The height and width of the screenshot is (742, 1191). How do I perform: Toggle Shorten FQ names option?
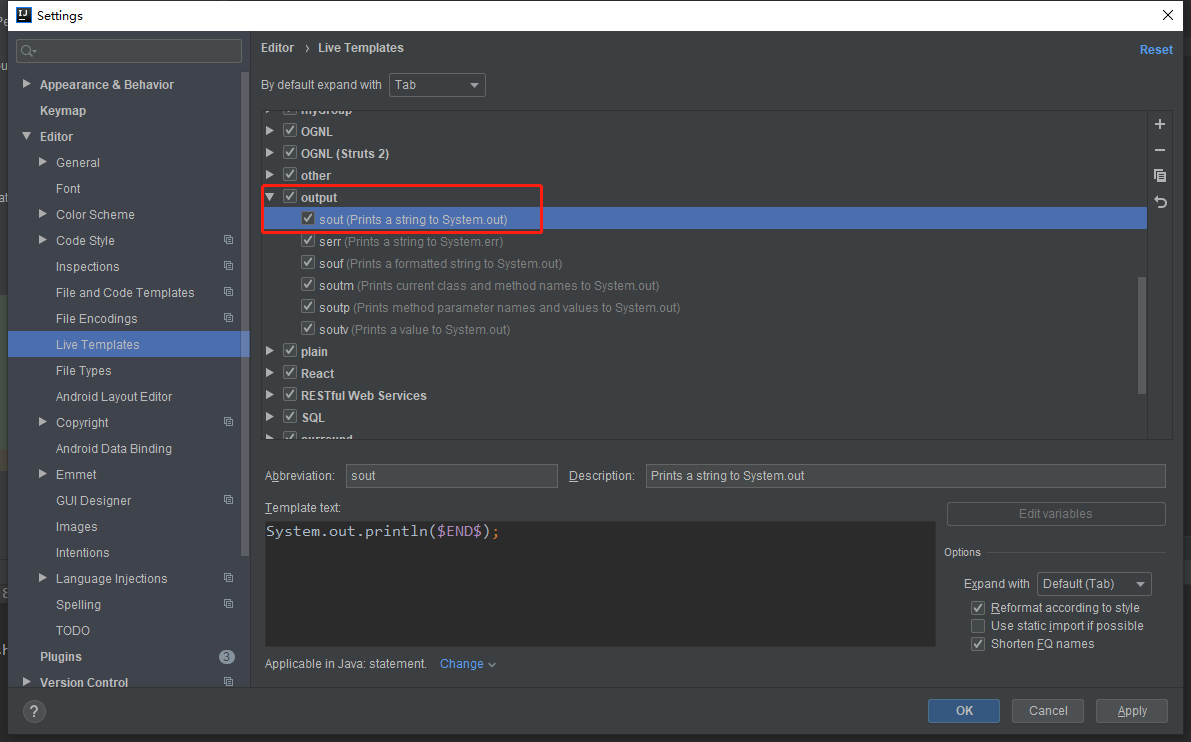pyautogui.click(x=978, y=644)
